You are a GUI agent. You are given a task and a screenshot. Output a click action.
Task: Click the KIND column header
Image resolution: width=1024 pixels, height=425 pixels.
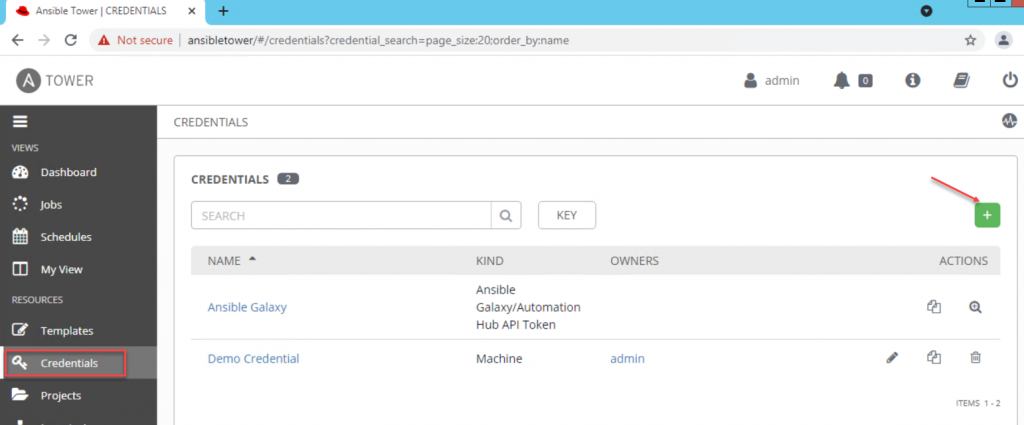[x=490, y=261]
